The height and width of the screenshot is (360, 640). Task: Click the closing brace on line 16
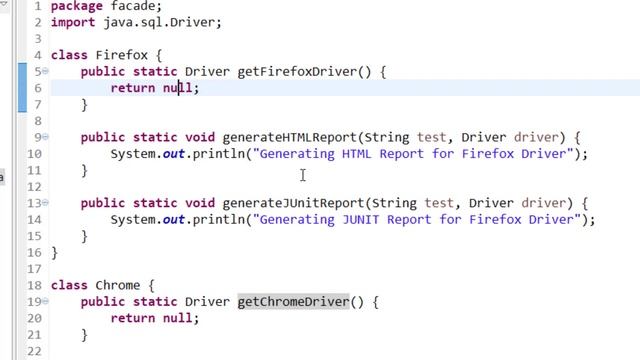54,253
